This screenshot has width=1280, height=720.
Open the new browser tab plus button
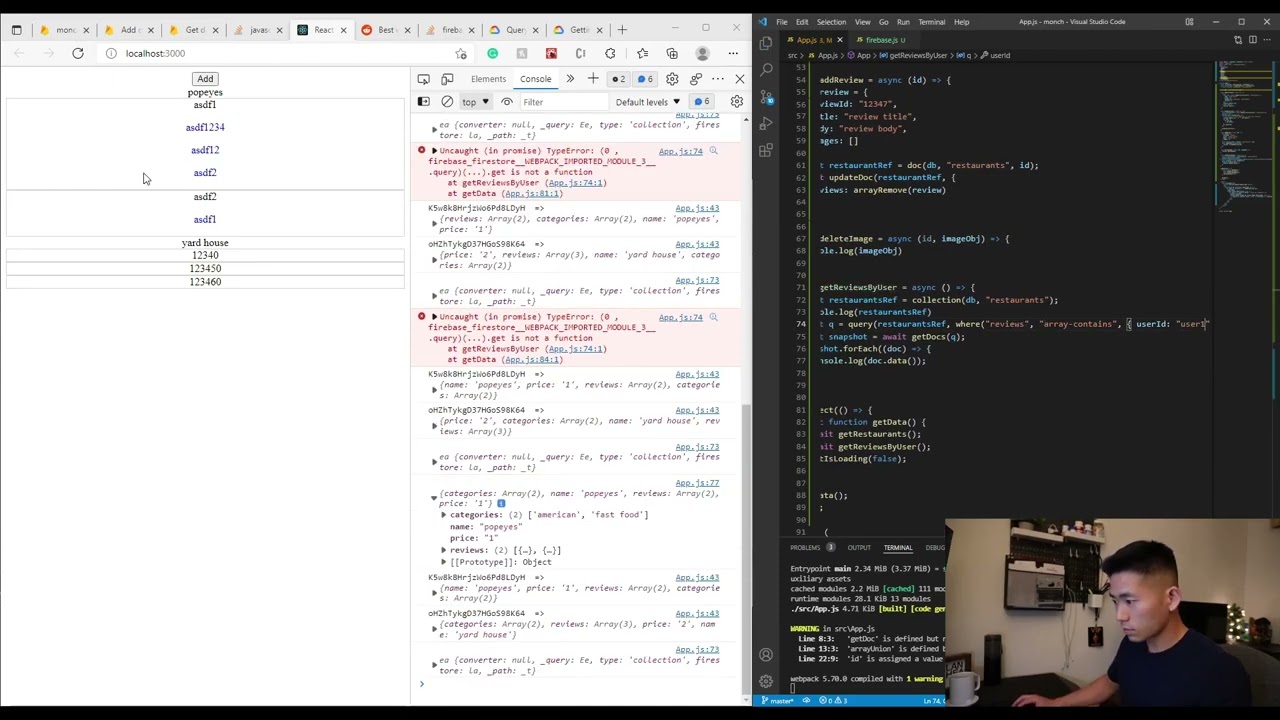coord(622,30)
